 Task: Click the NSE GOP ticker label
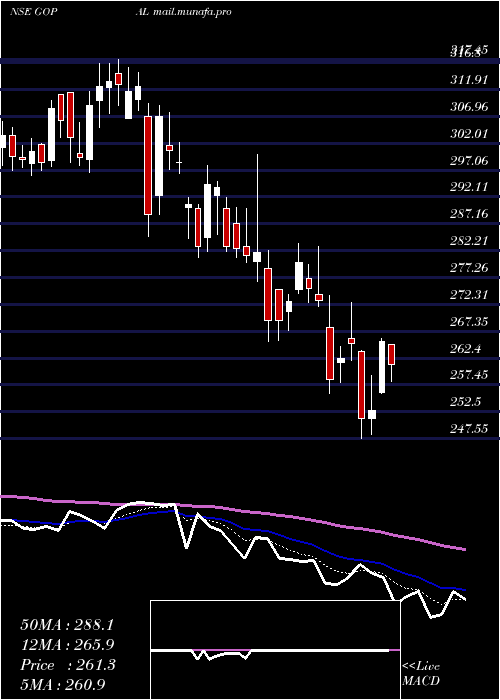[x=33, y=12]
